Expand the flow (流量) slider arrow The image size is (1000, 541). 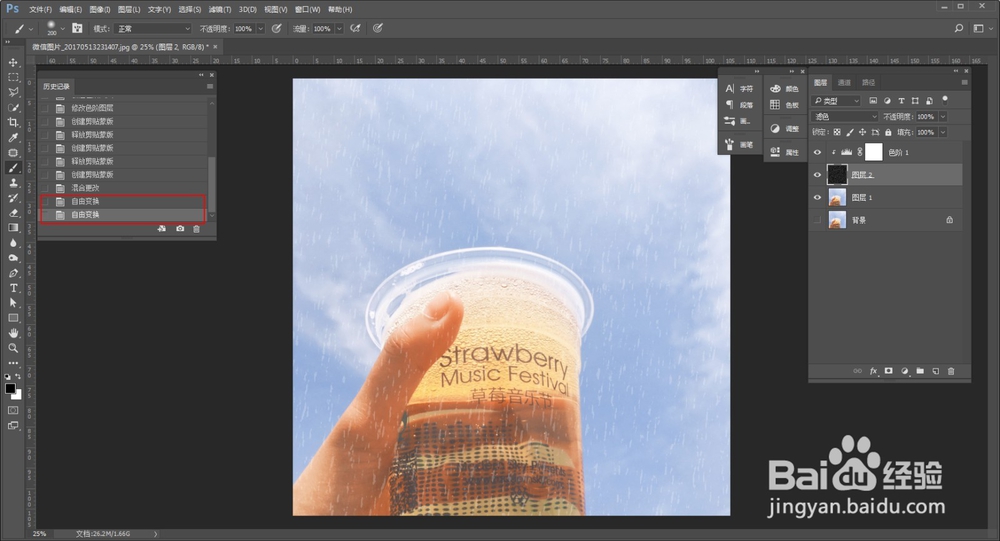(x=339, y=29)
